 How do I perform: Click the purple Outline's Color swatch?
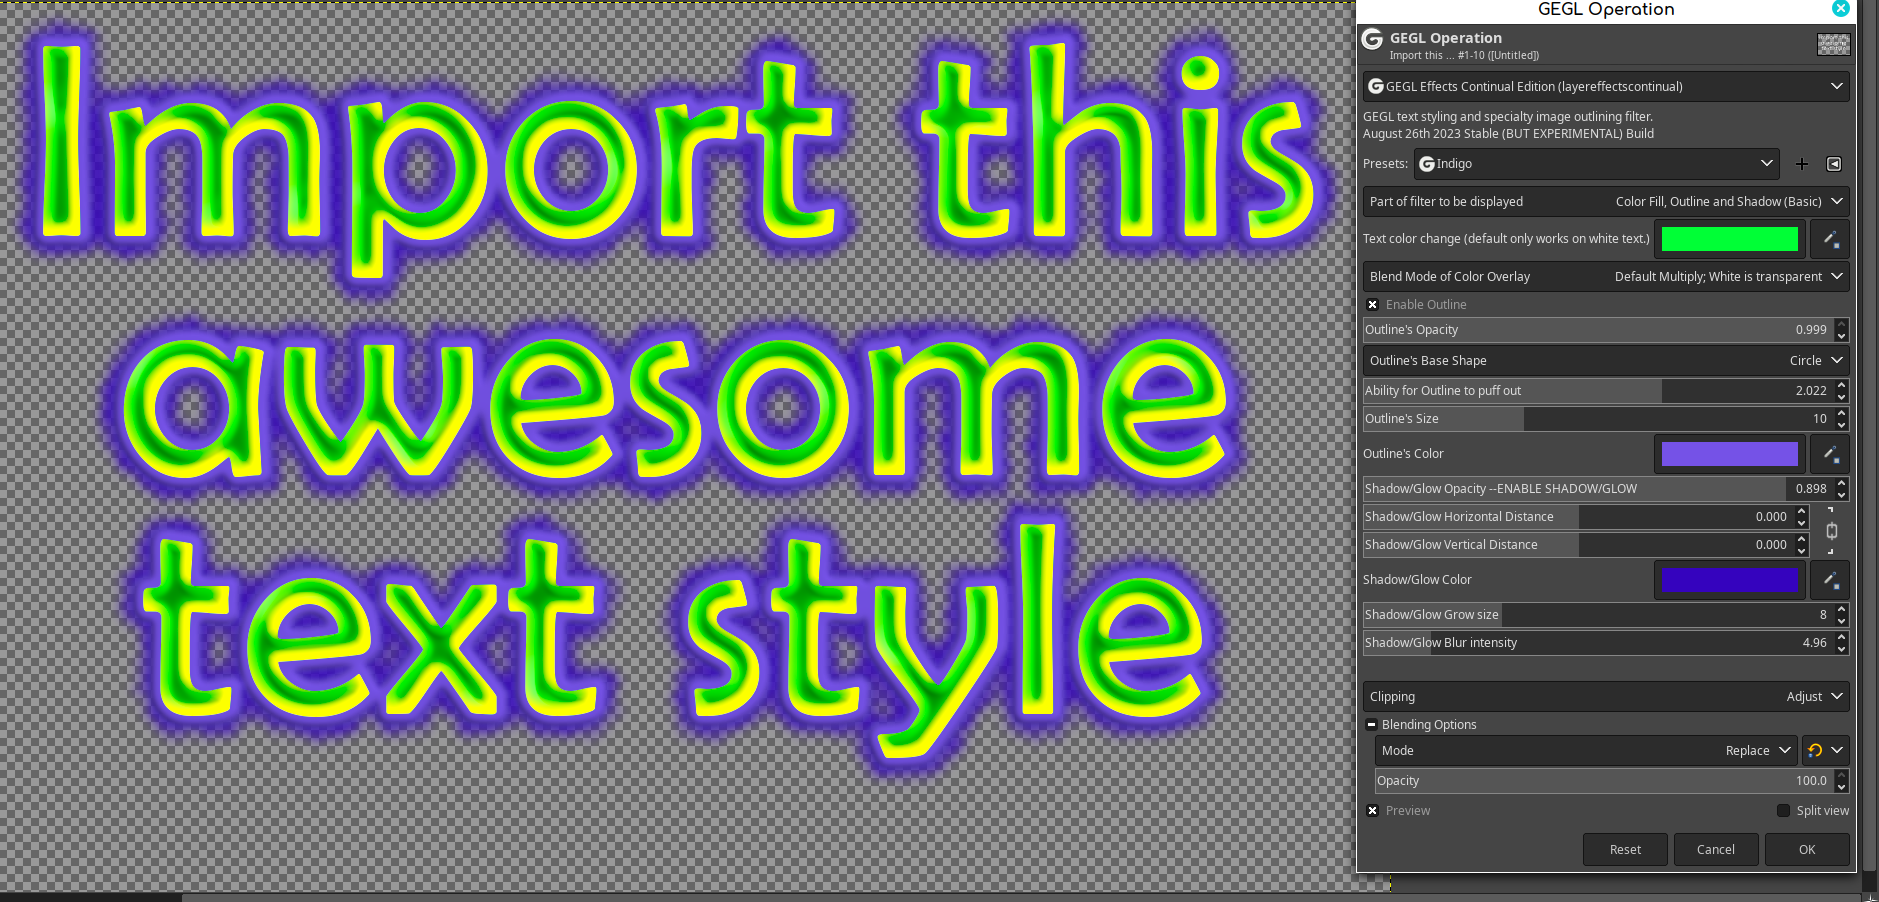1729,454
